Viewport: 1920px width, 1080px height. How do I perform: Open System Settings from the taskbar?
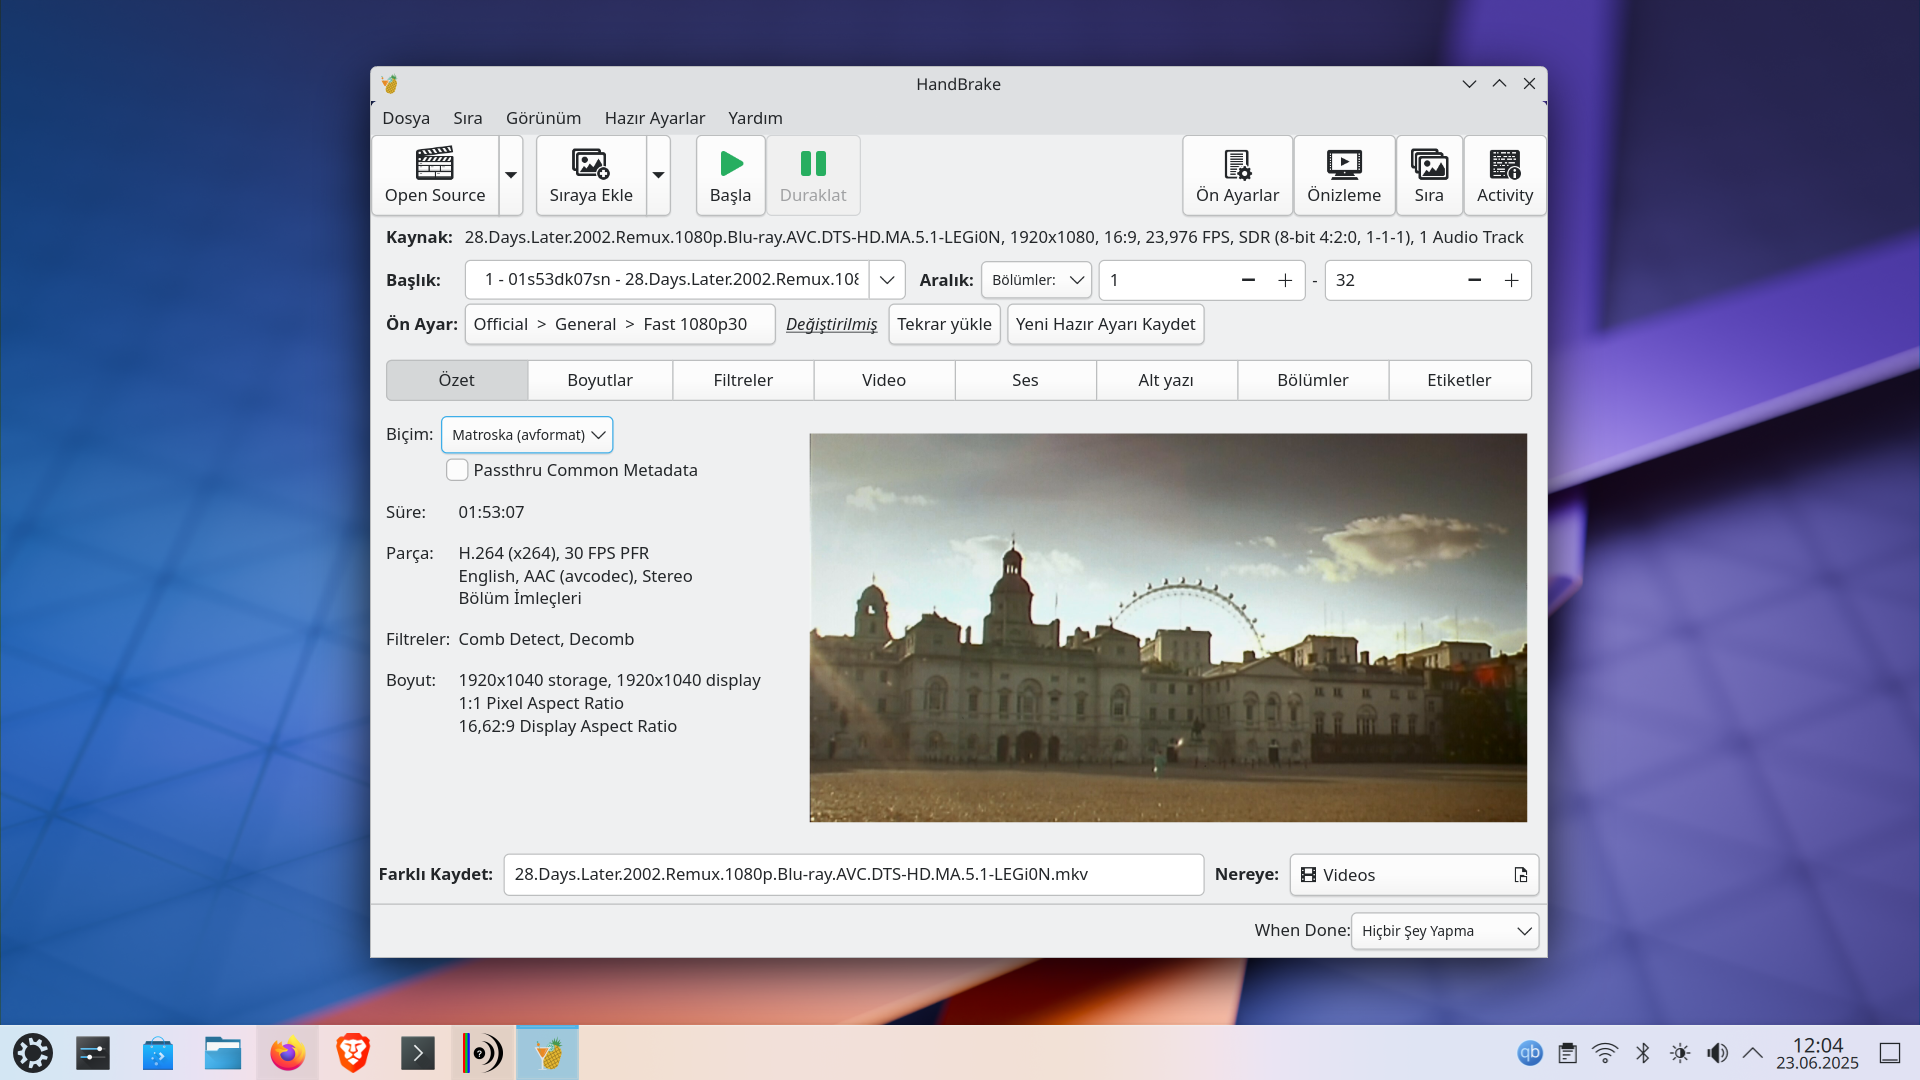click(93, 1053)
